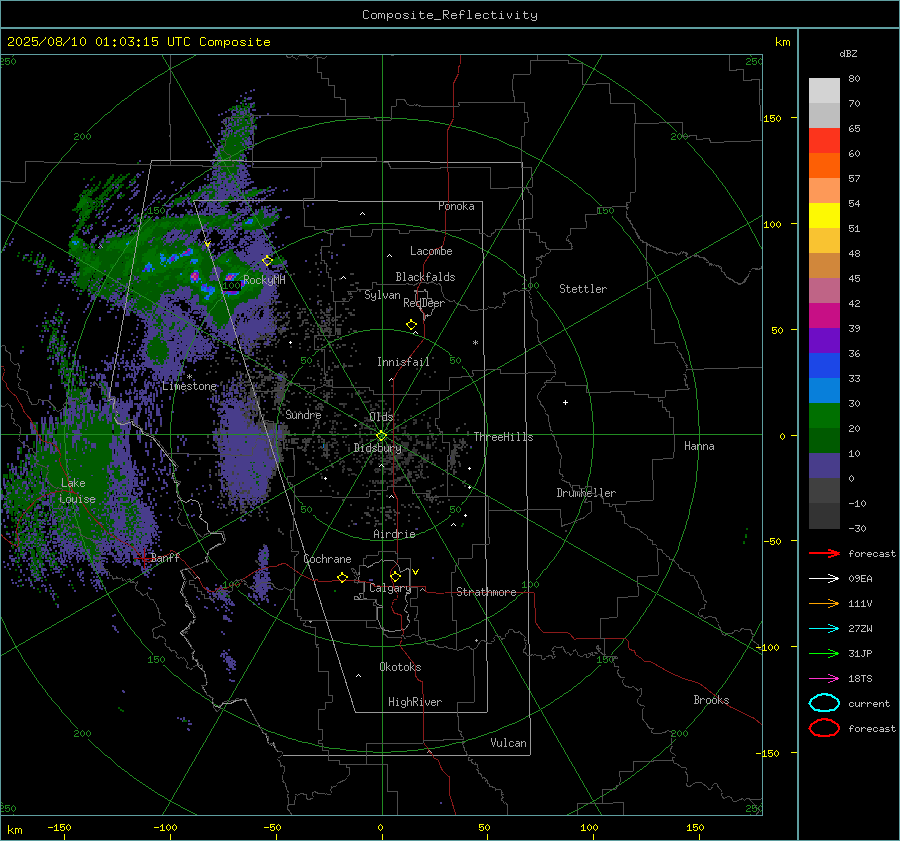Click white asterisk marker above Limestone
The height and width of the screenshot is (841, 900).
(189, 377)
